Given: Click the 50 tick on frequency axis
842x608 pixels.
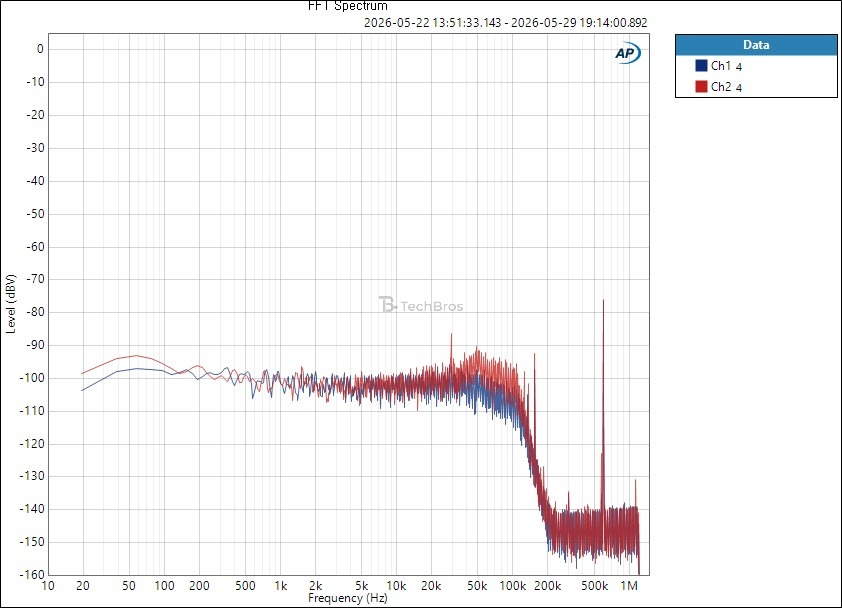Looking at the screenshot, I should point(128,586).
